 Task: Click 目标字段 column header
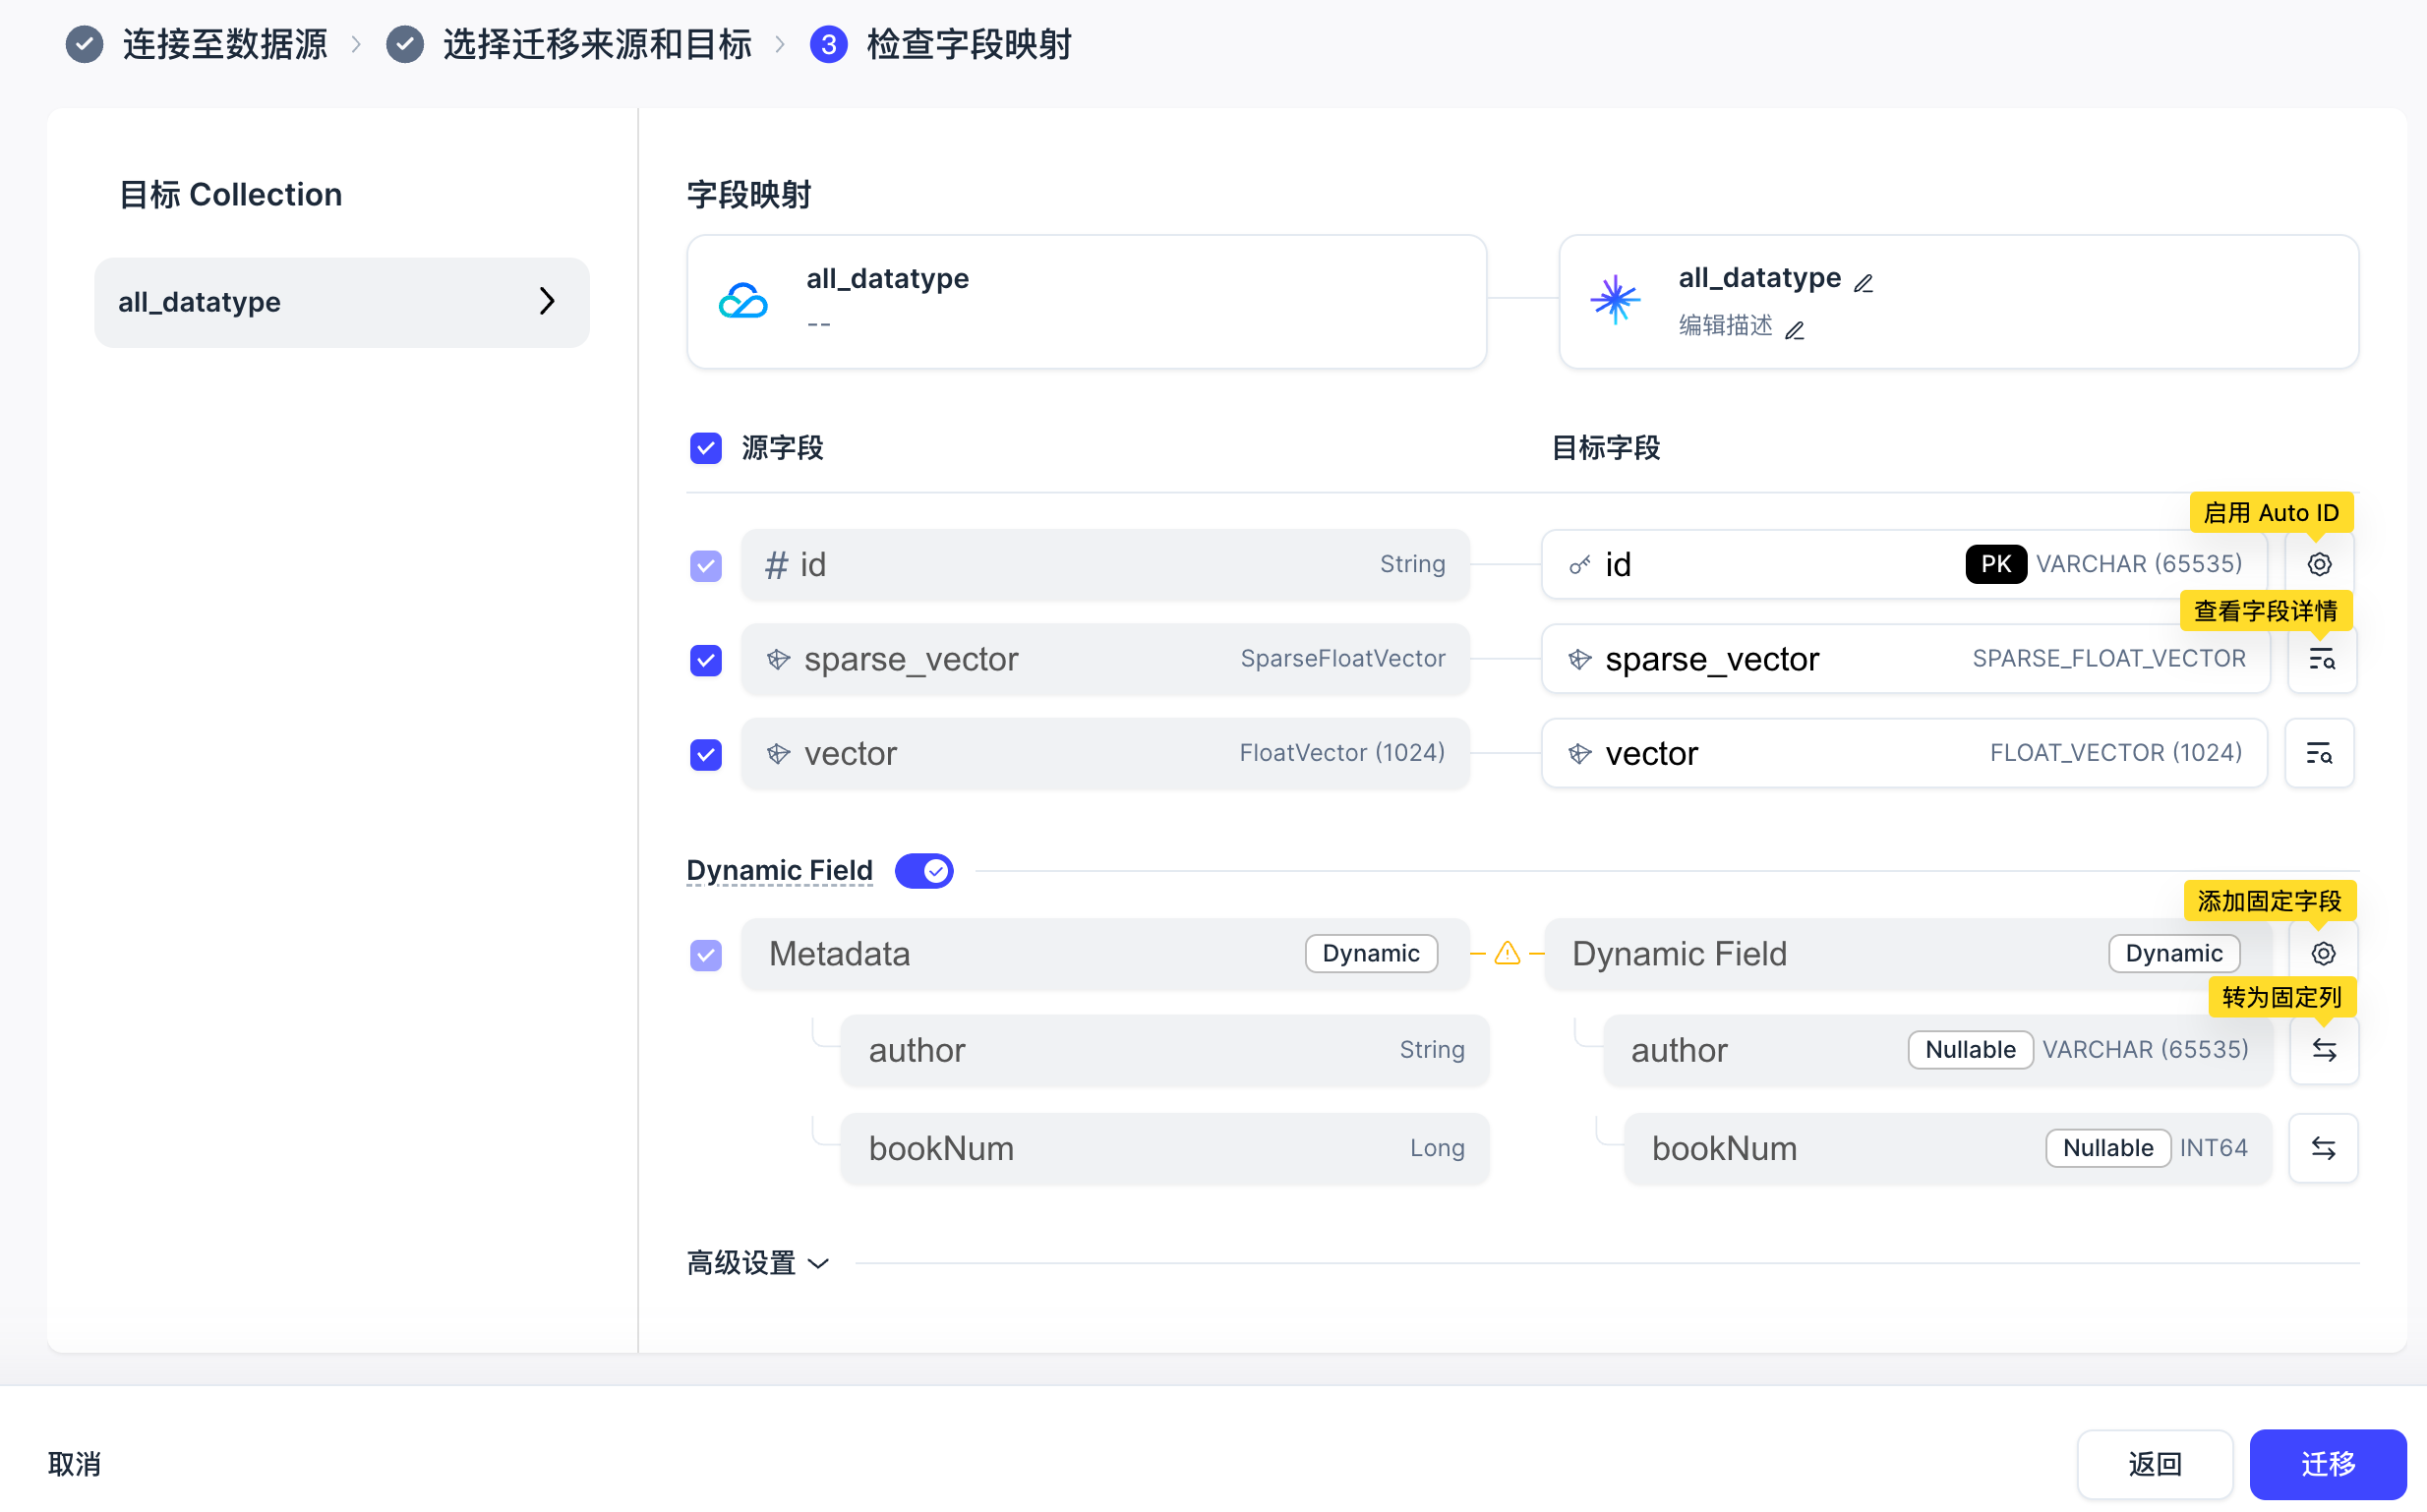1606,448
